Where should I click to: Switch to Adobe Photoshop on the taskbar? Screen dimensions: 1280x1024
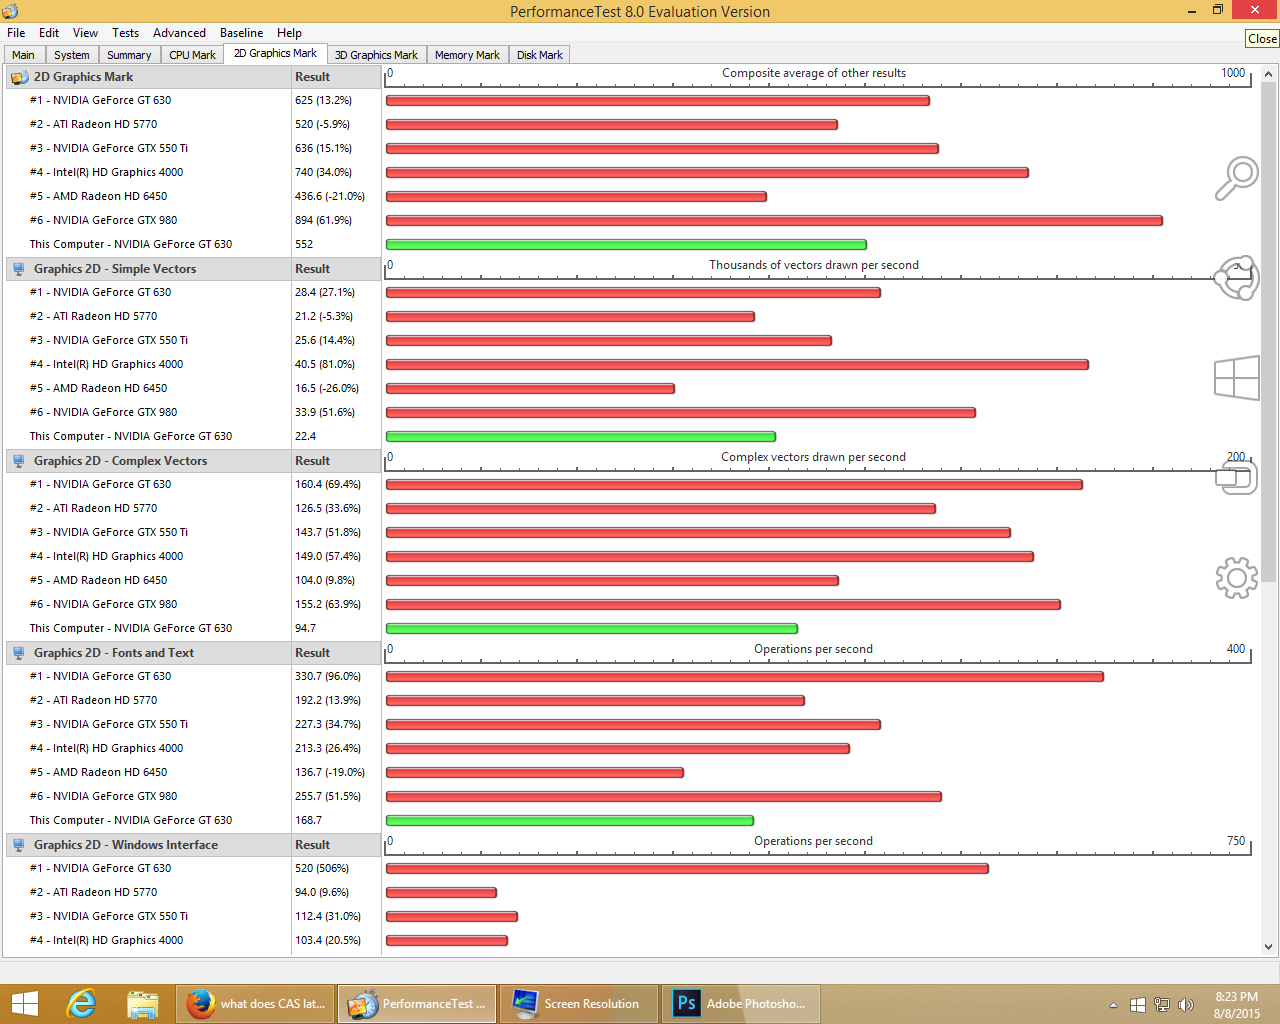(741, 1004)
